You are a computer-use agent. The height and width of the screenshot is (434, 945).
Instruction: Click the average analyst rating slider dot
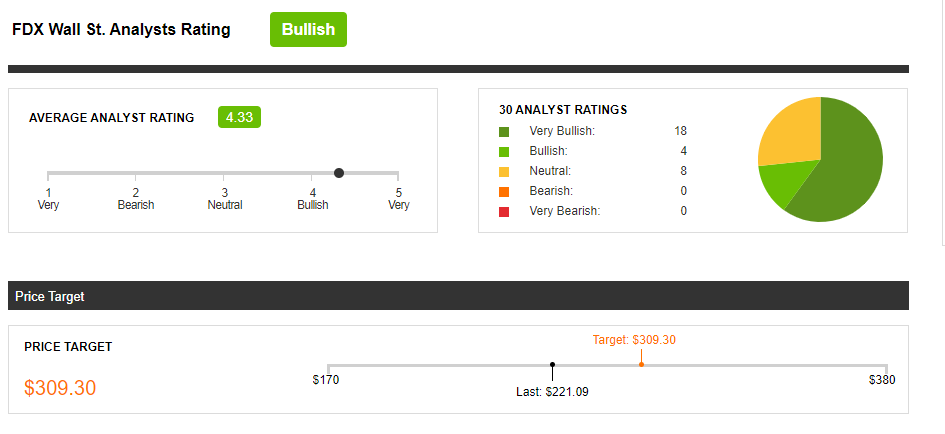click(339, 173)
